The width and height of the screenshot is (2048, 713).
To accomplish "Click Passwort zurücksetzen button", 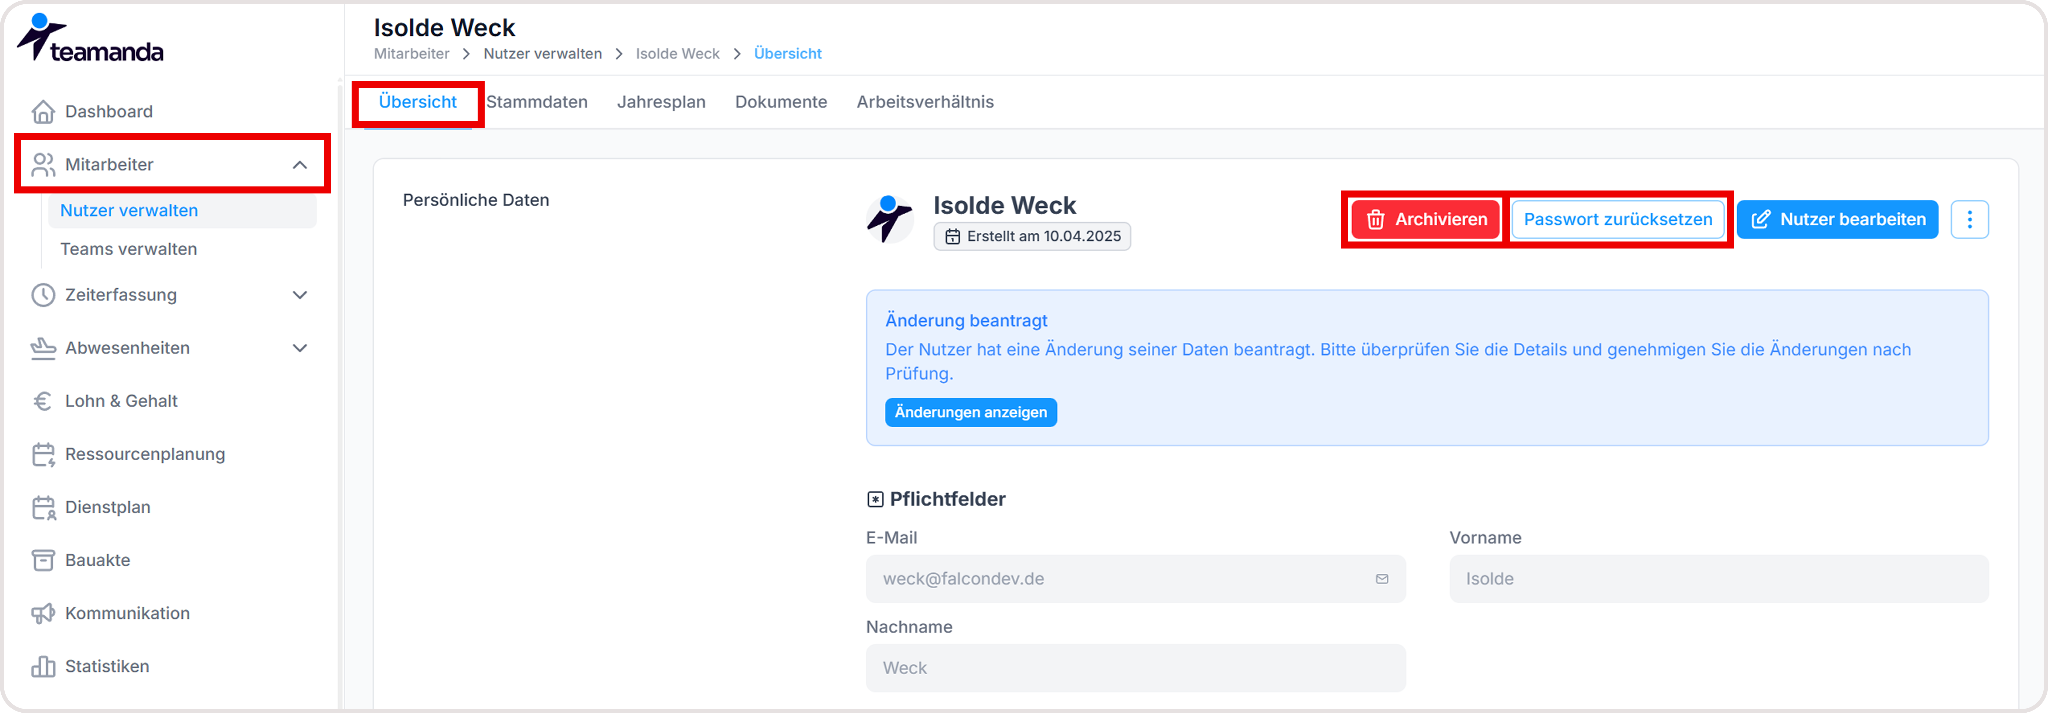I will click(1617, 219).
